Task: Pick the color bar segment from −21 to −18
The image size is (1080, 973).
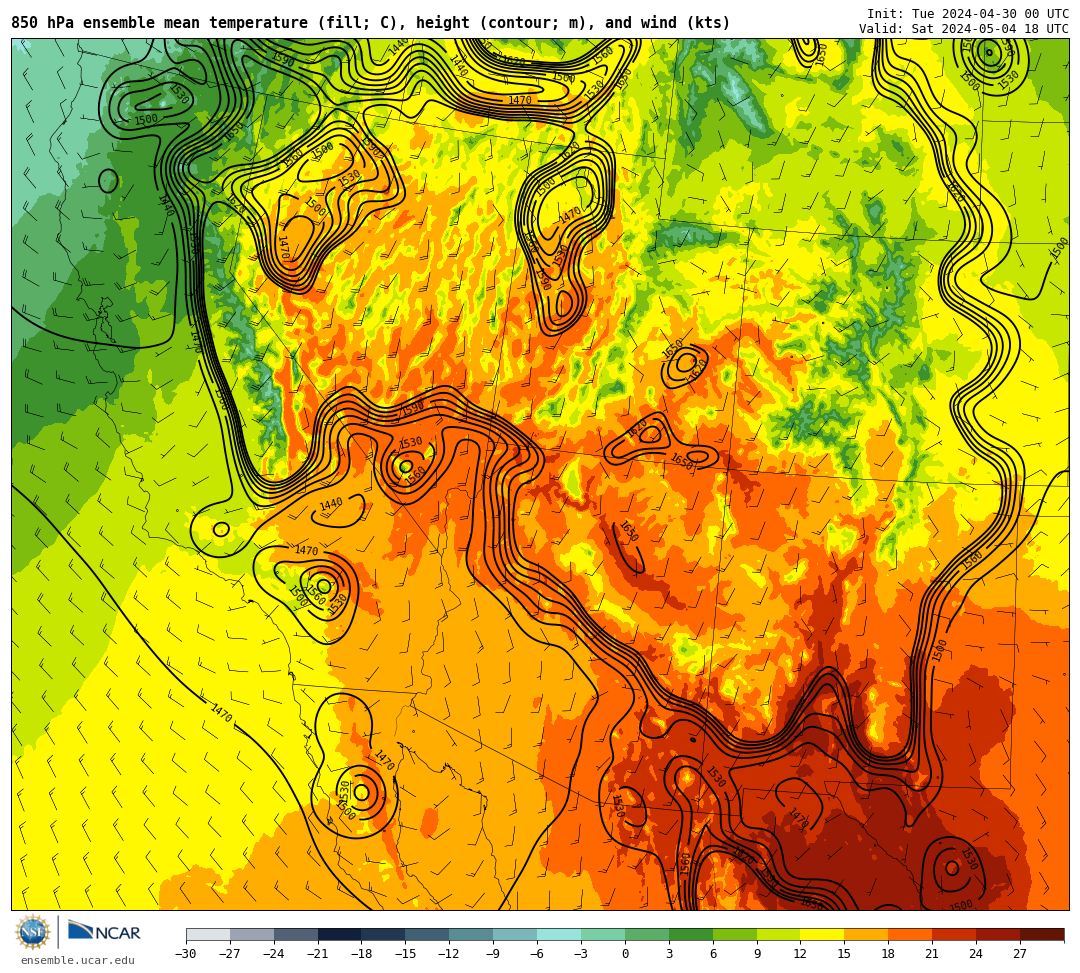Action: [340, 934]
